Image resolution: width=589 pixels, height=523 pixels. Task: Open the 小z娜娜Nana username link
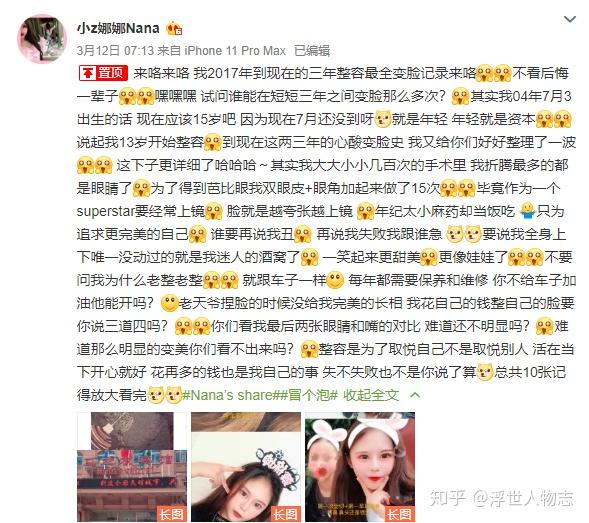click(x=118, y=28)
